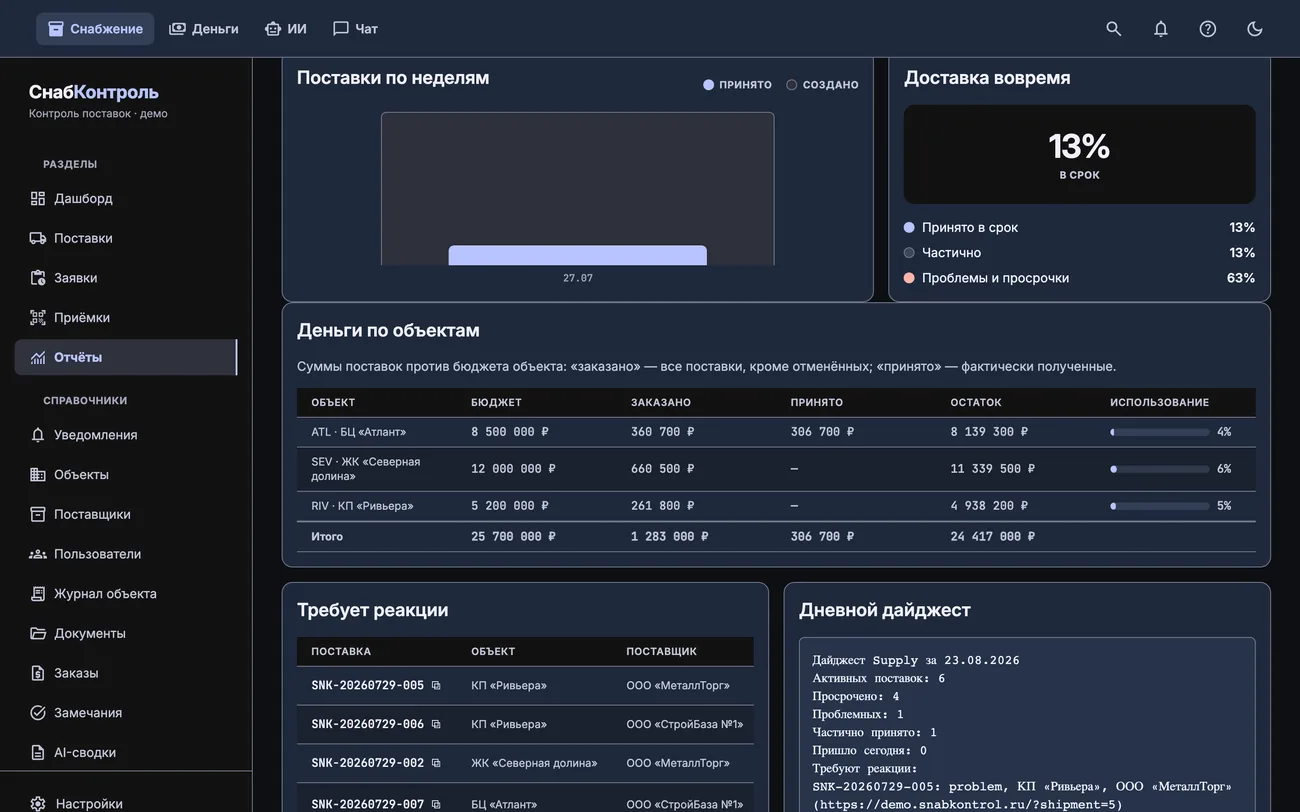Click the Поставки truck icon
Image resolution: width=1300 pixels, height=812 pixels.
pos(38,238)
